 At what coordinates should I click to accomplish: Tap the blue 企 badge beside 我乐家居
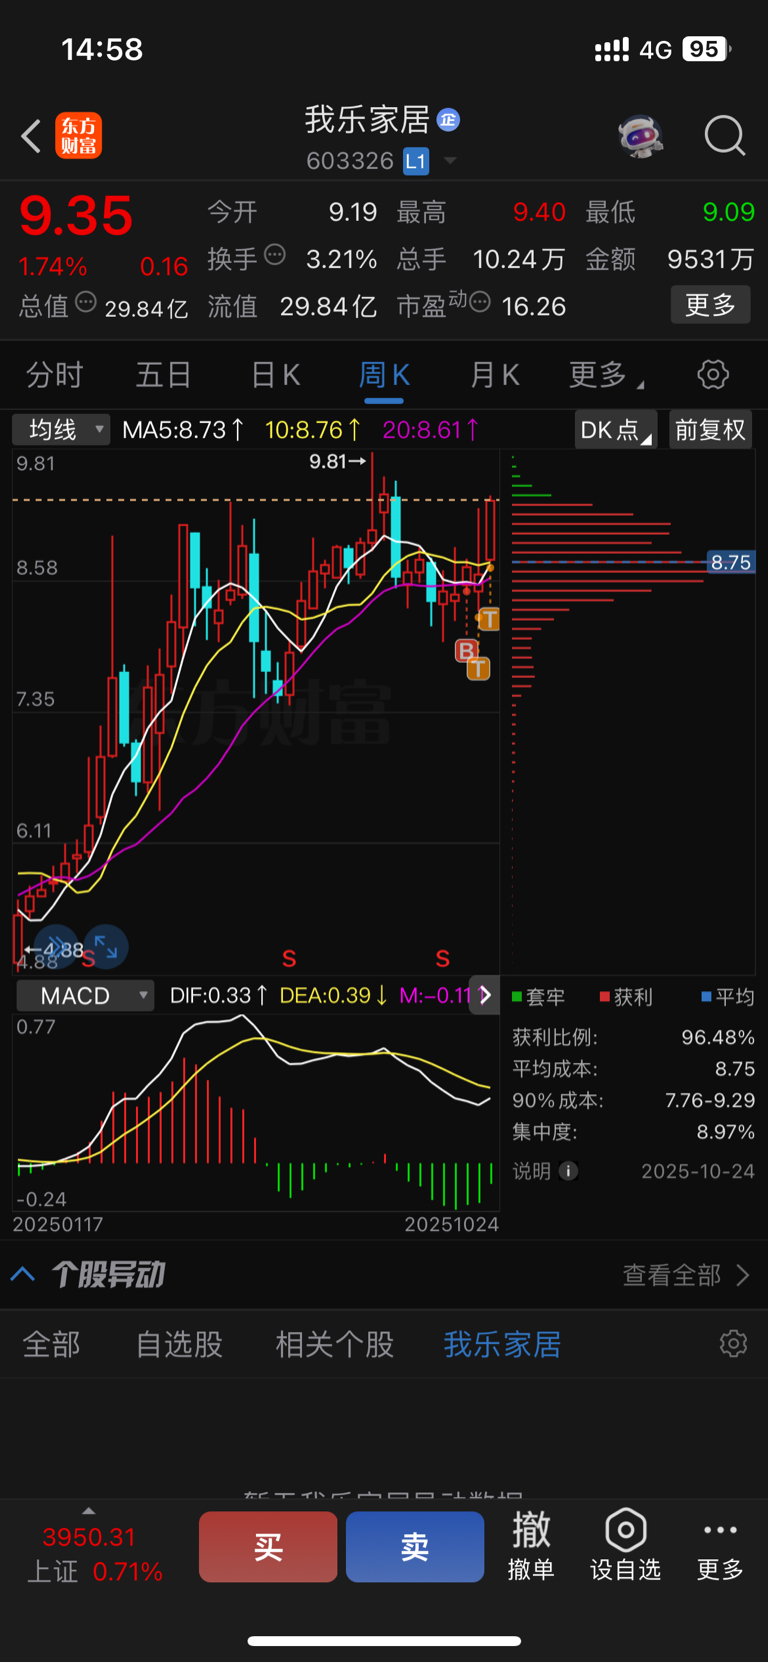pos(448,119)
